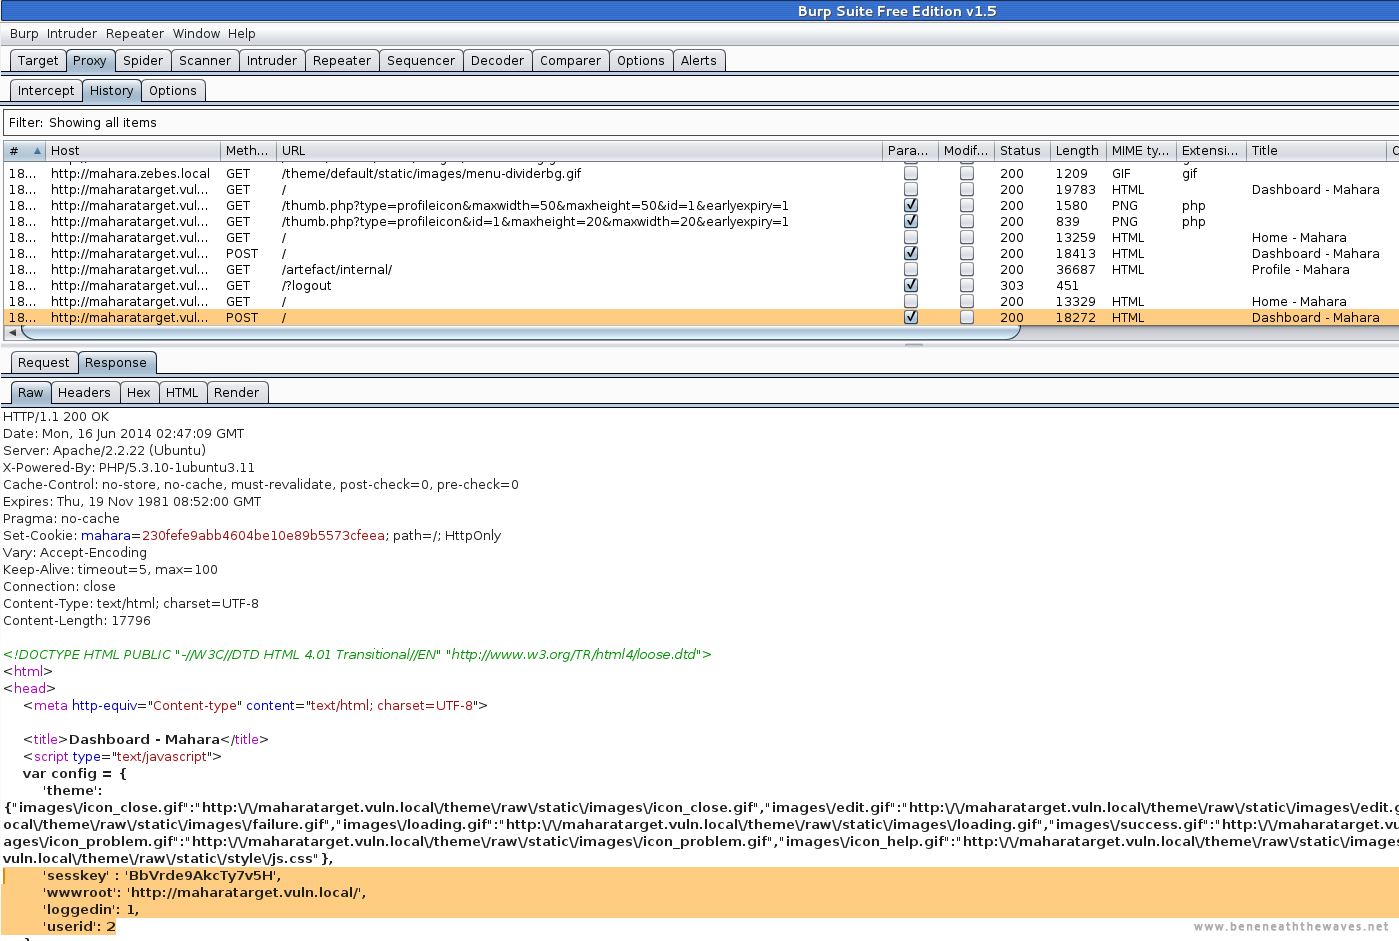1399x941 pixels.
Task: Open the Intruder menu
Action: (72, 33)
